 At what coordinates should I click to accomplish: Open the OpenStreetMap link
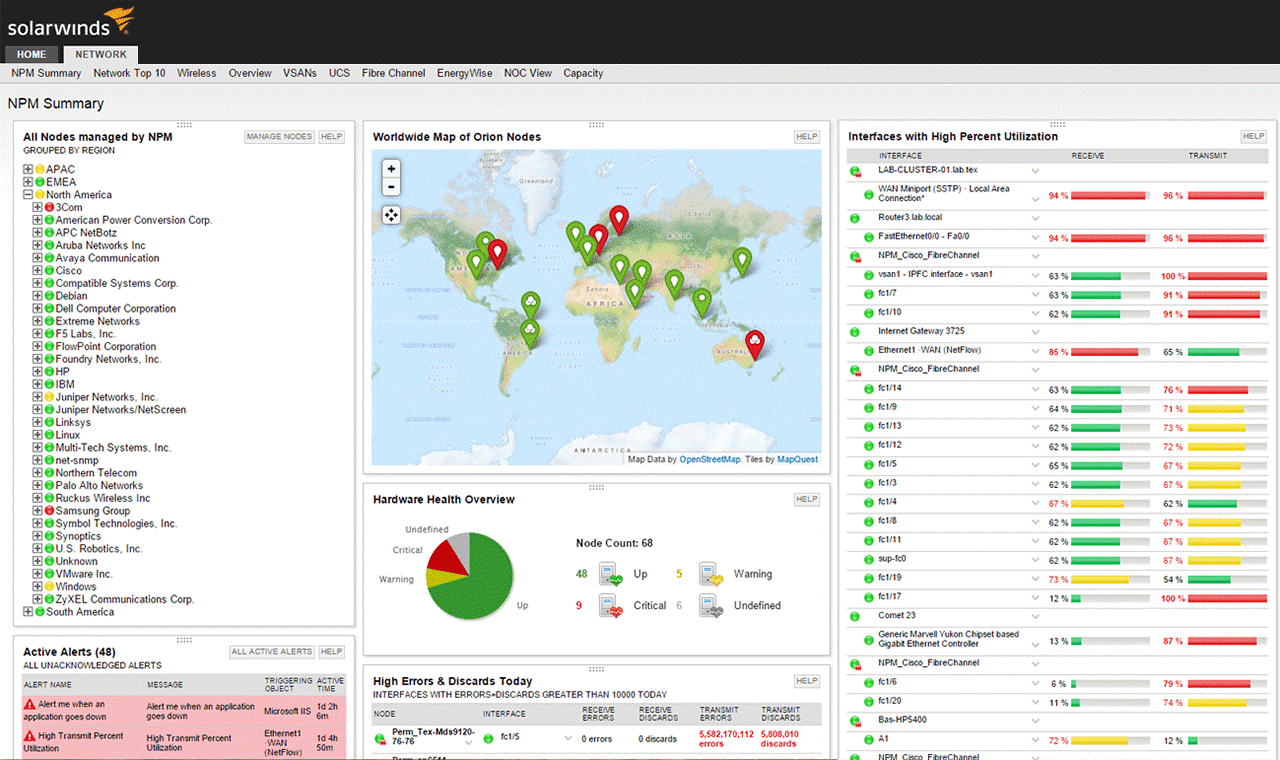click(x=709, y=460)
